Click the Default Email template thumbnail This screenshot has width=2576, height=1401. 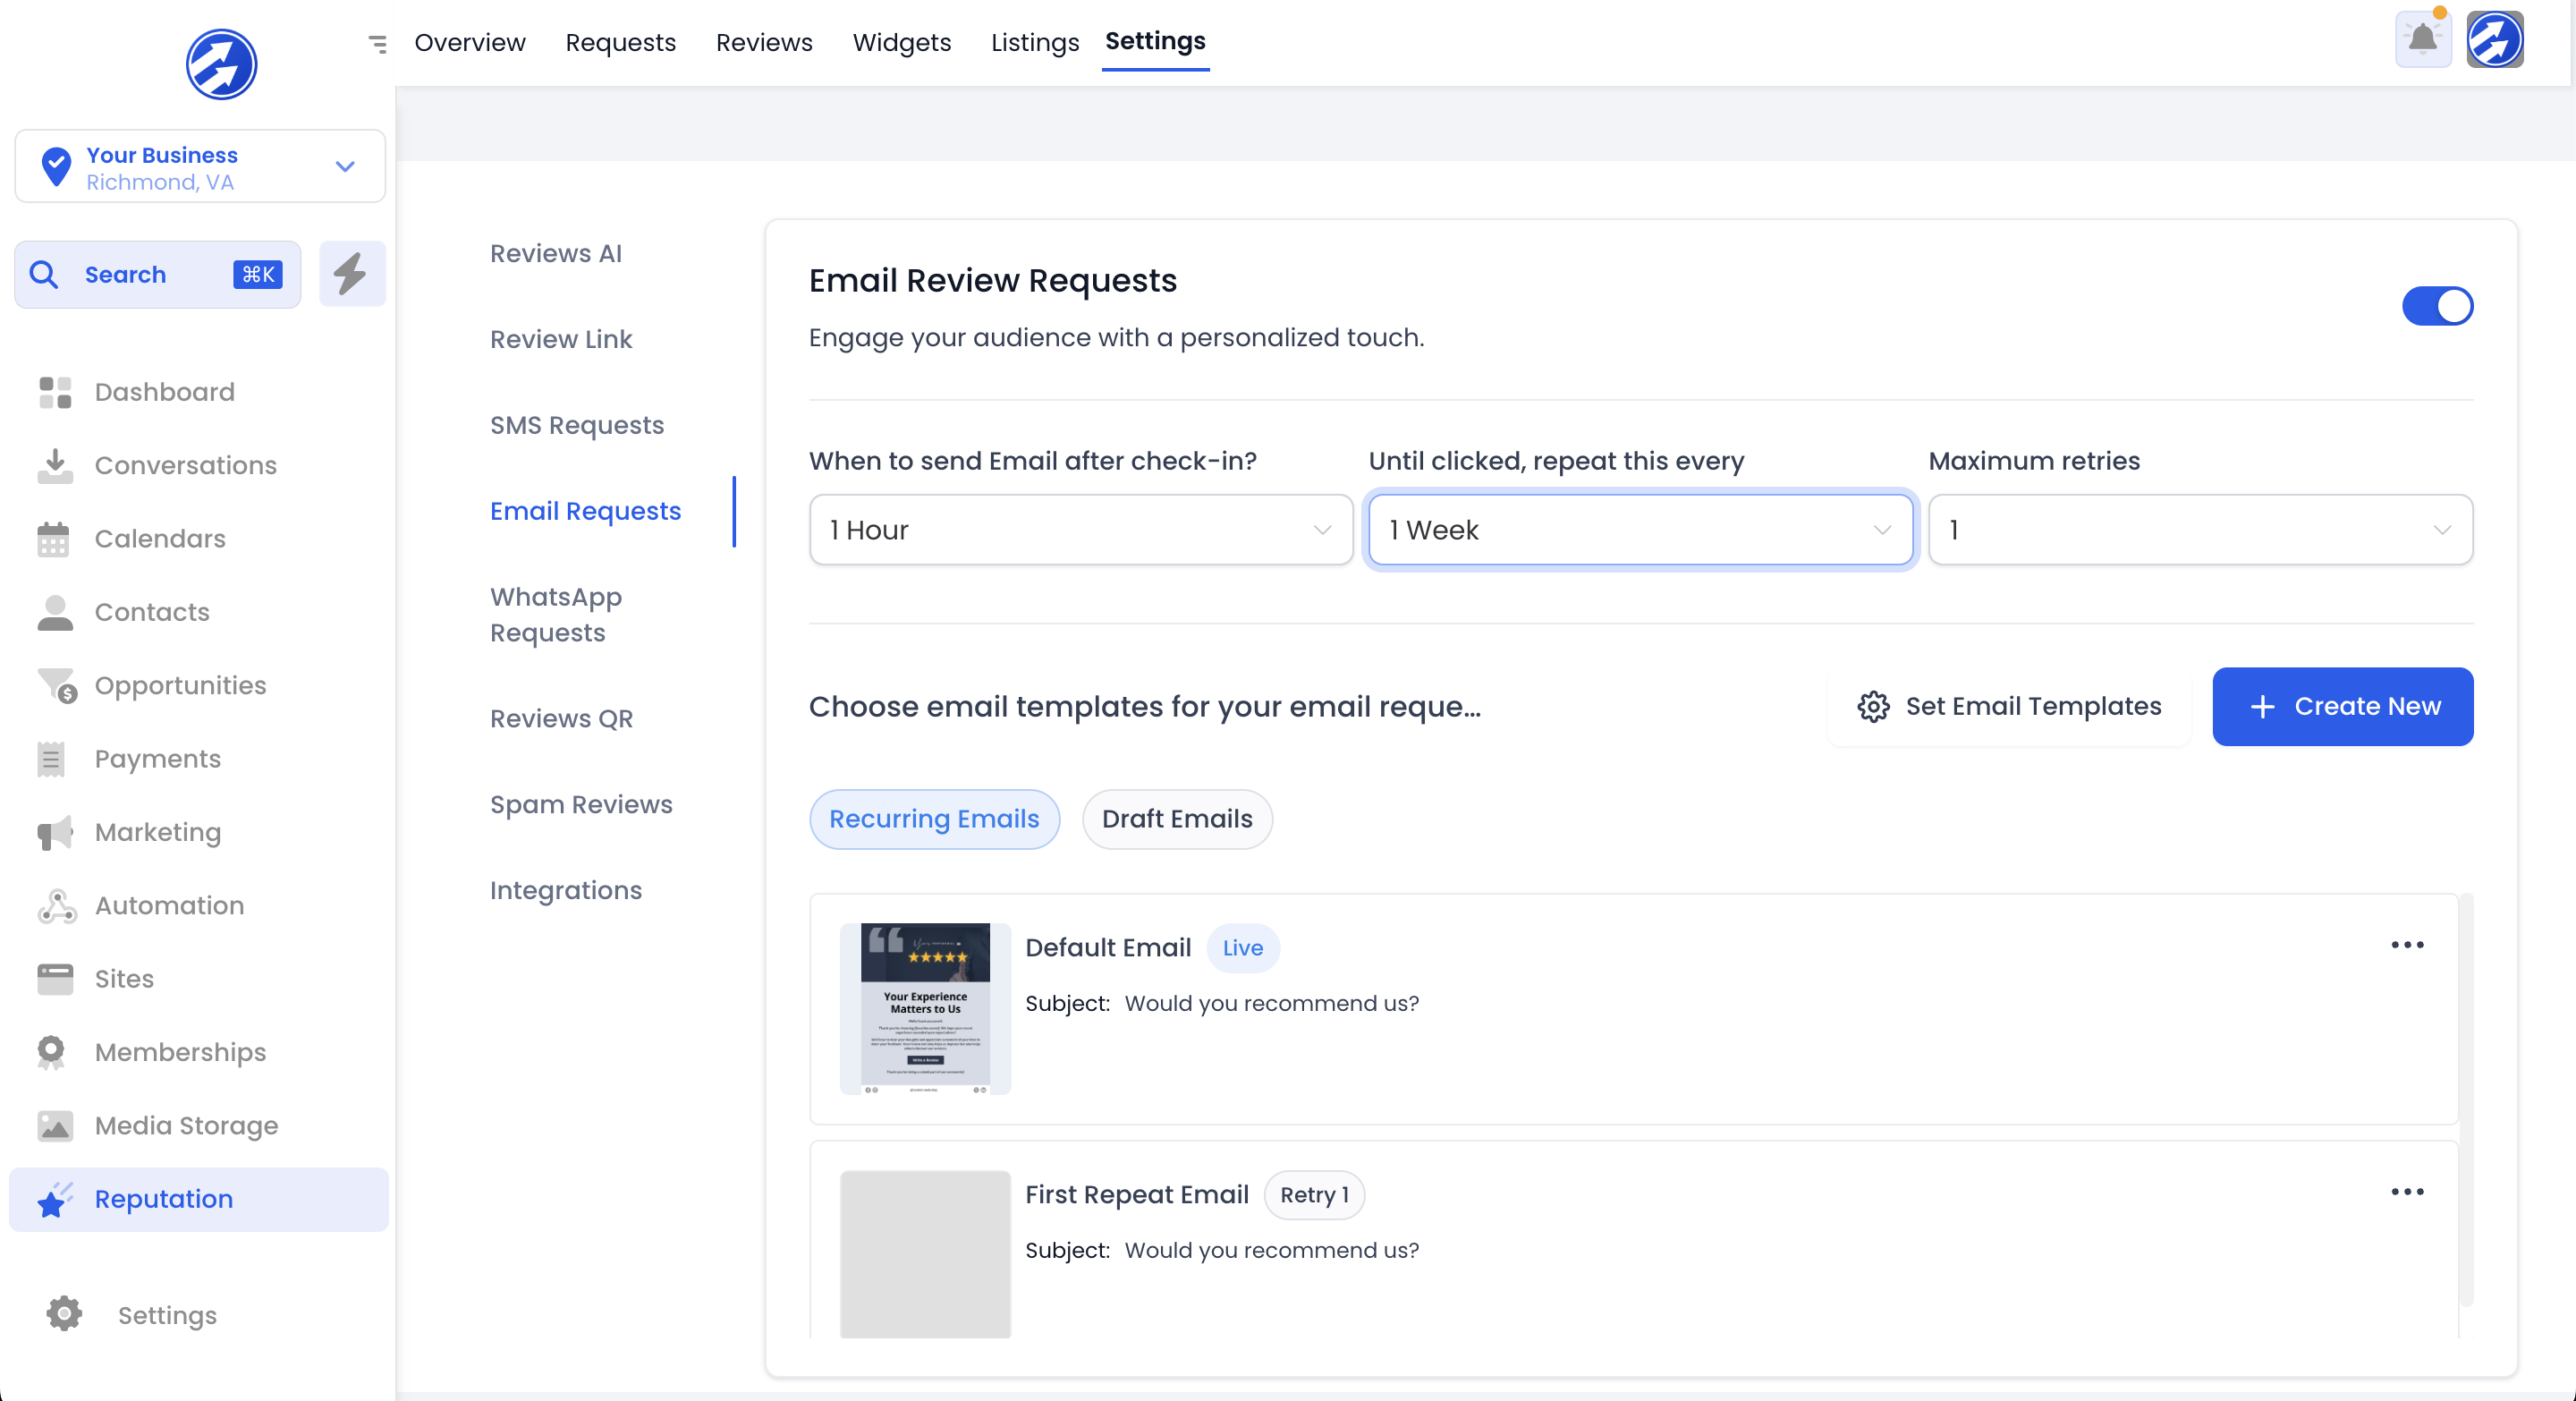tap(924, 1008)
